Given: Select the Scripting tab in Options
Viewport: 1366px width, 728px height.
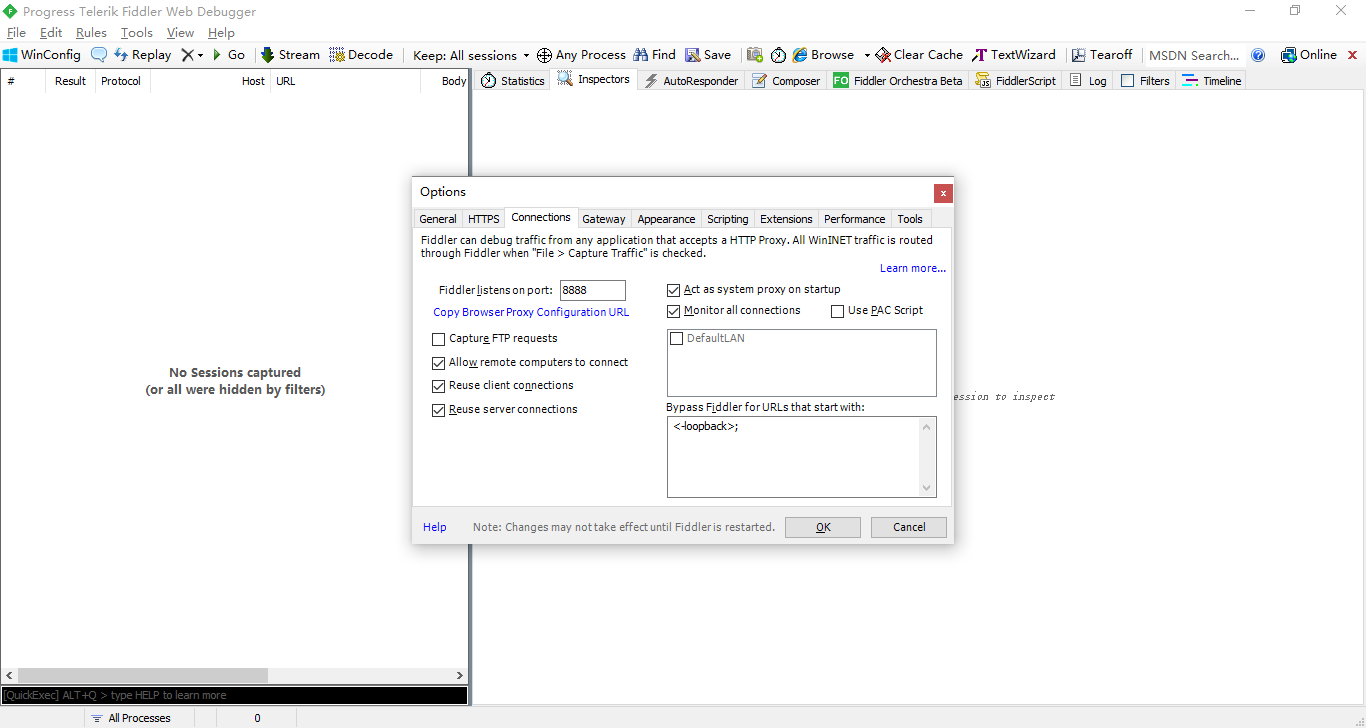Looking at the screenshot, I should pos(728,219).
